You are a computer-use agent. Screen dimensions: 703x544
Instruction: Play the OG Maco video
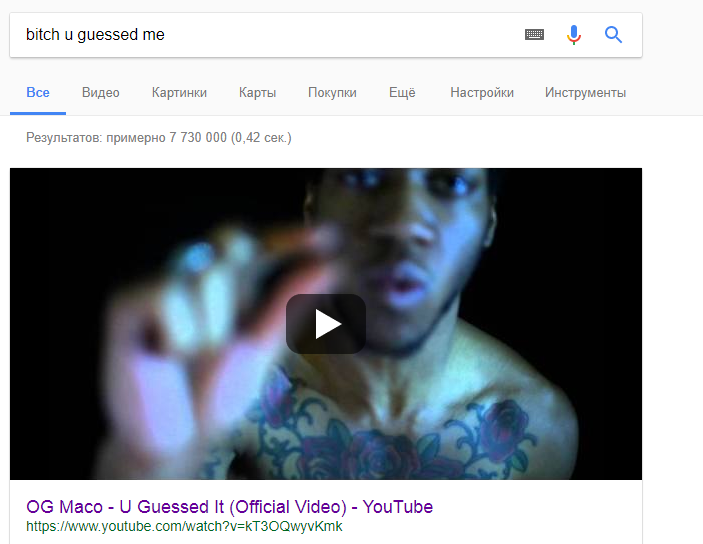326,324
